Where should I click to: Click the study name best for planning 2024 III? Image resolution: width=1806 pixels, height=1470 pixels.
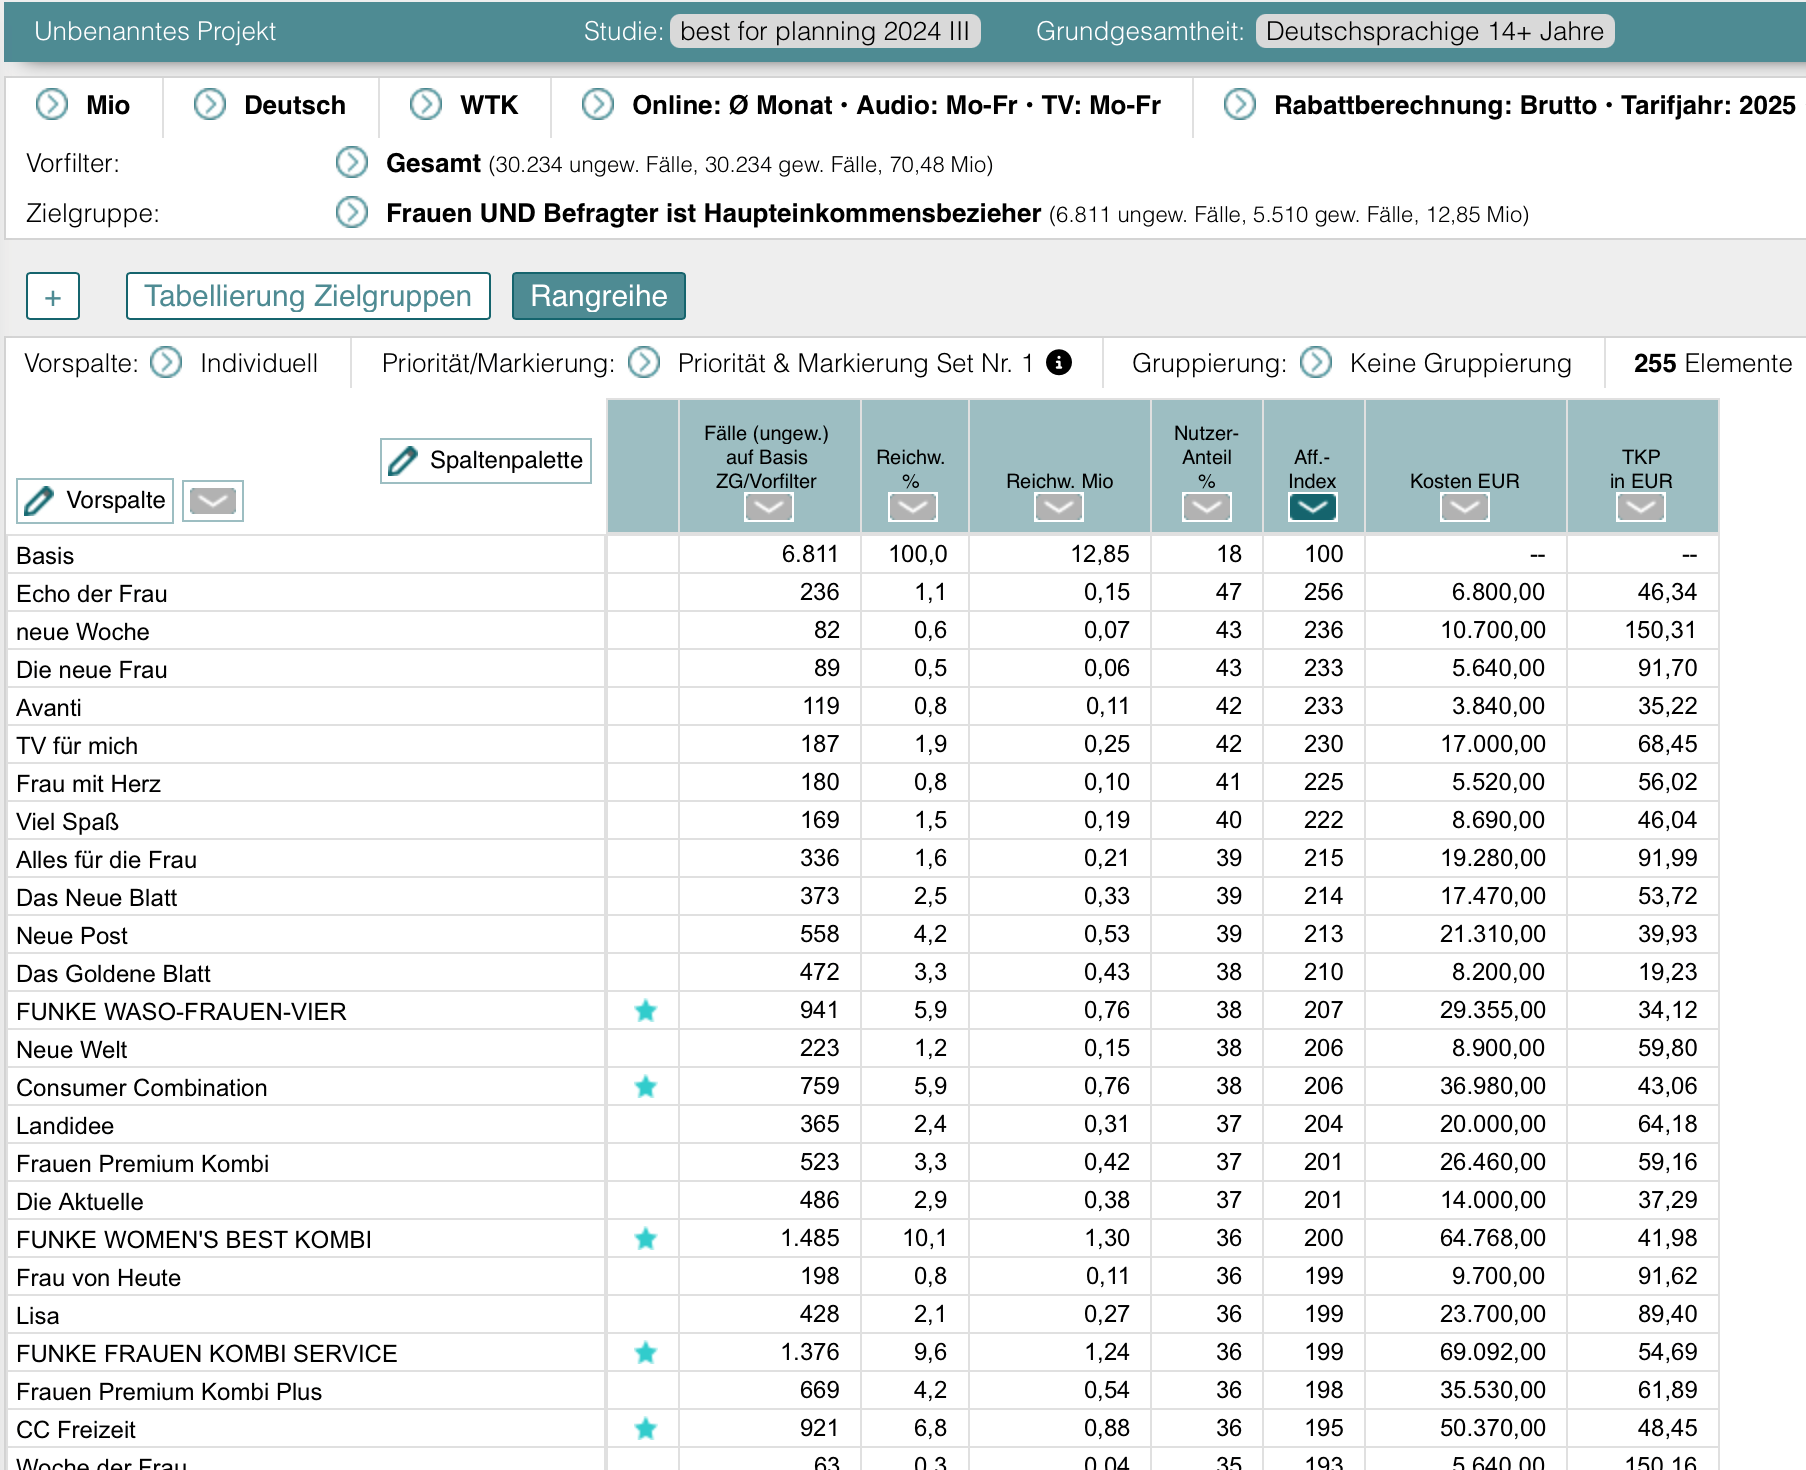[824, 31]
